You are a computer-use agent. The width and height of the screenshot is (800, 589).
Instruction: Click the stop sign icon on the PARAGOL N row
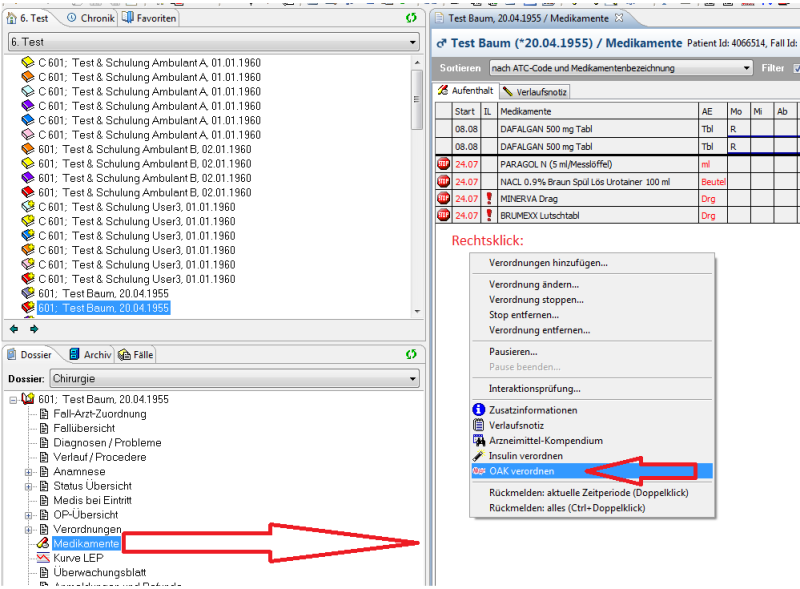tap(443, 164)
